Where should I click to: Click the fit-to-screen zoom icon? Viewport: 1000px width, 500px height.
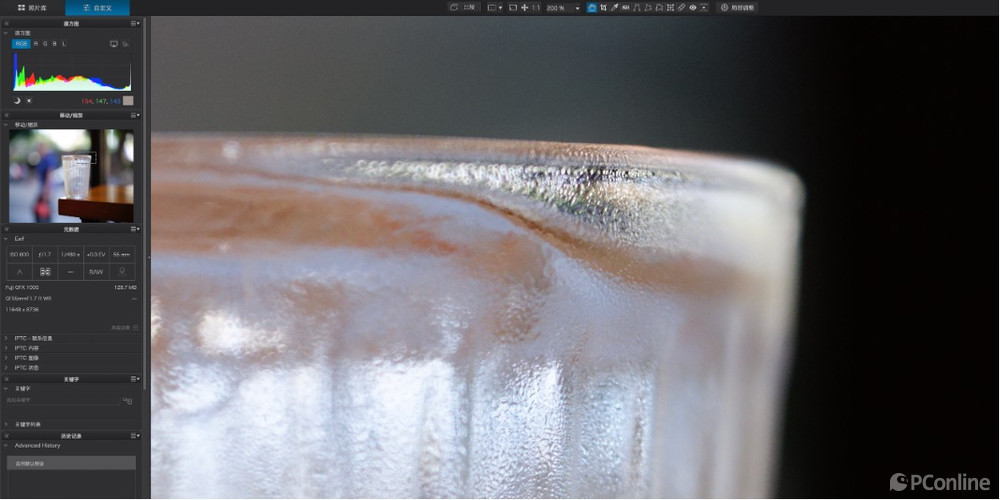(x=513, y=8)
